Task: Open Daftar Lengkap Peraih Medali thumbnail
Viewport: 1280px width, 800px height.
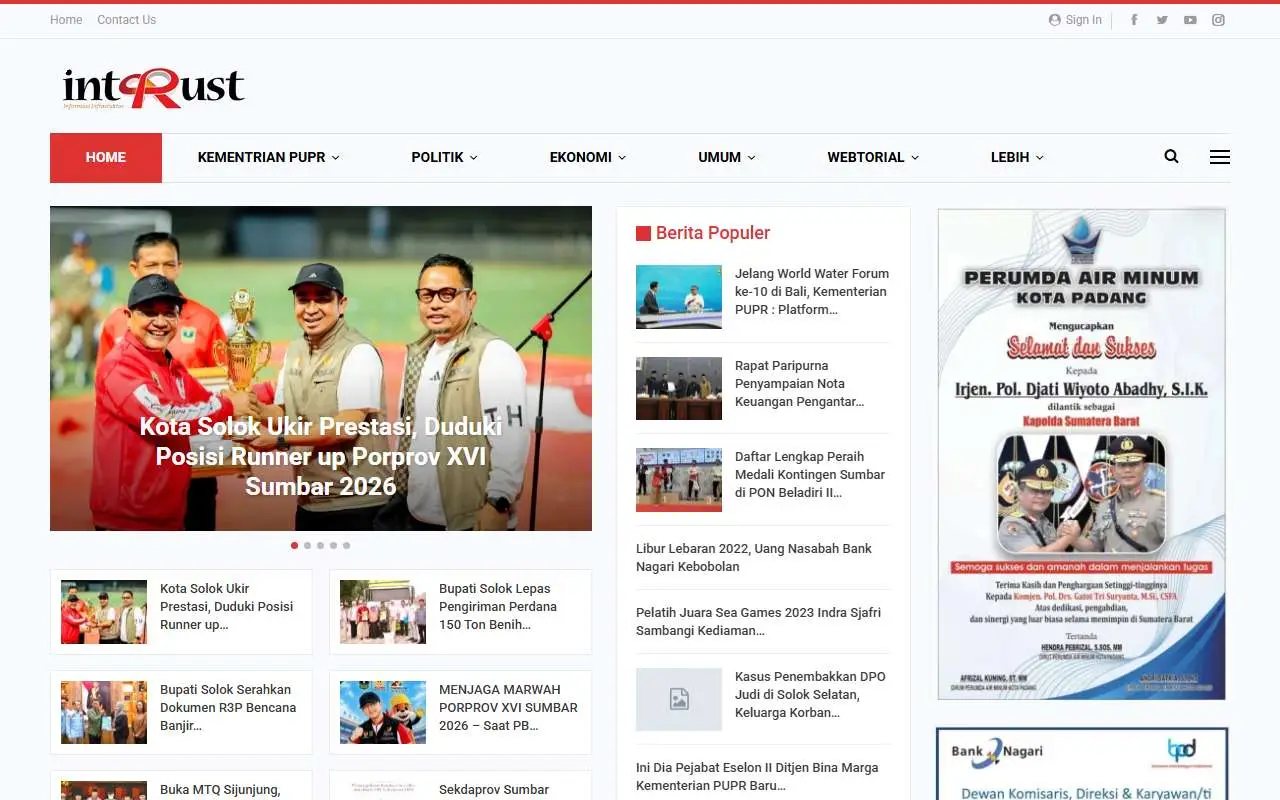Action: pos(679,480)
